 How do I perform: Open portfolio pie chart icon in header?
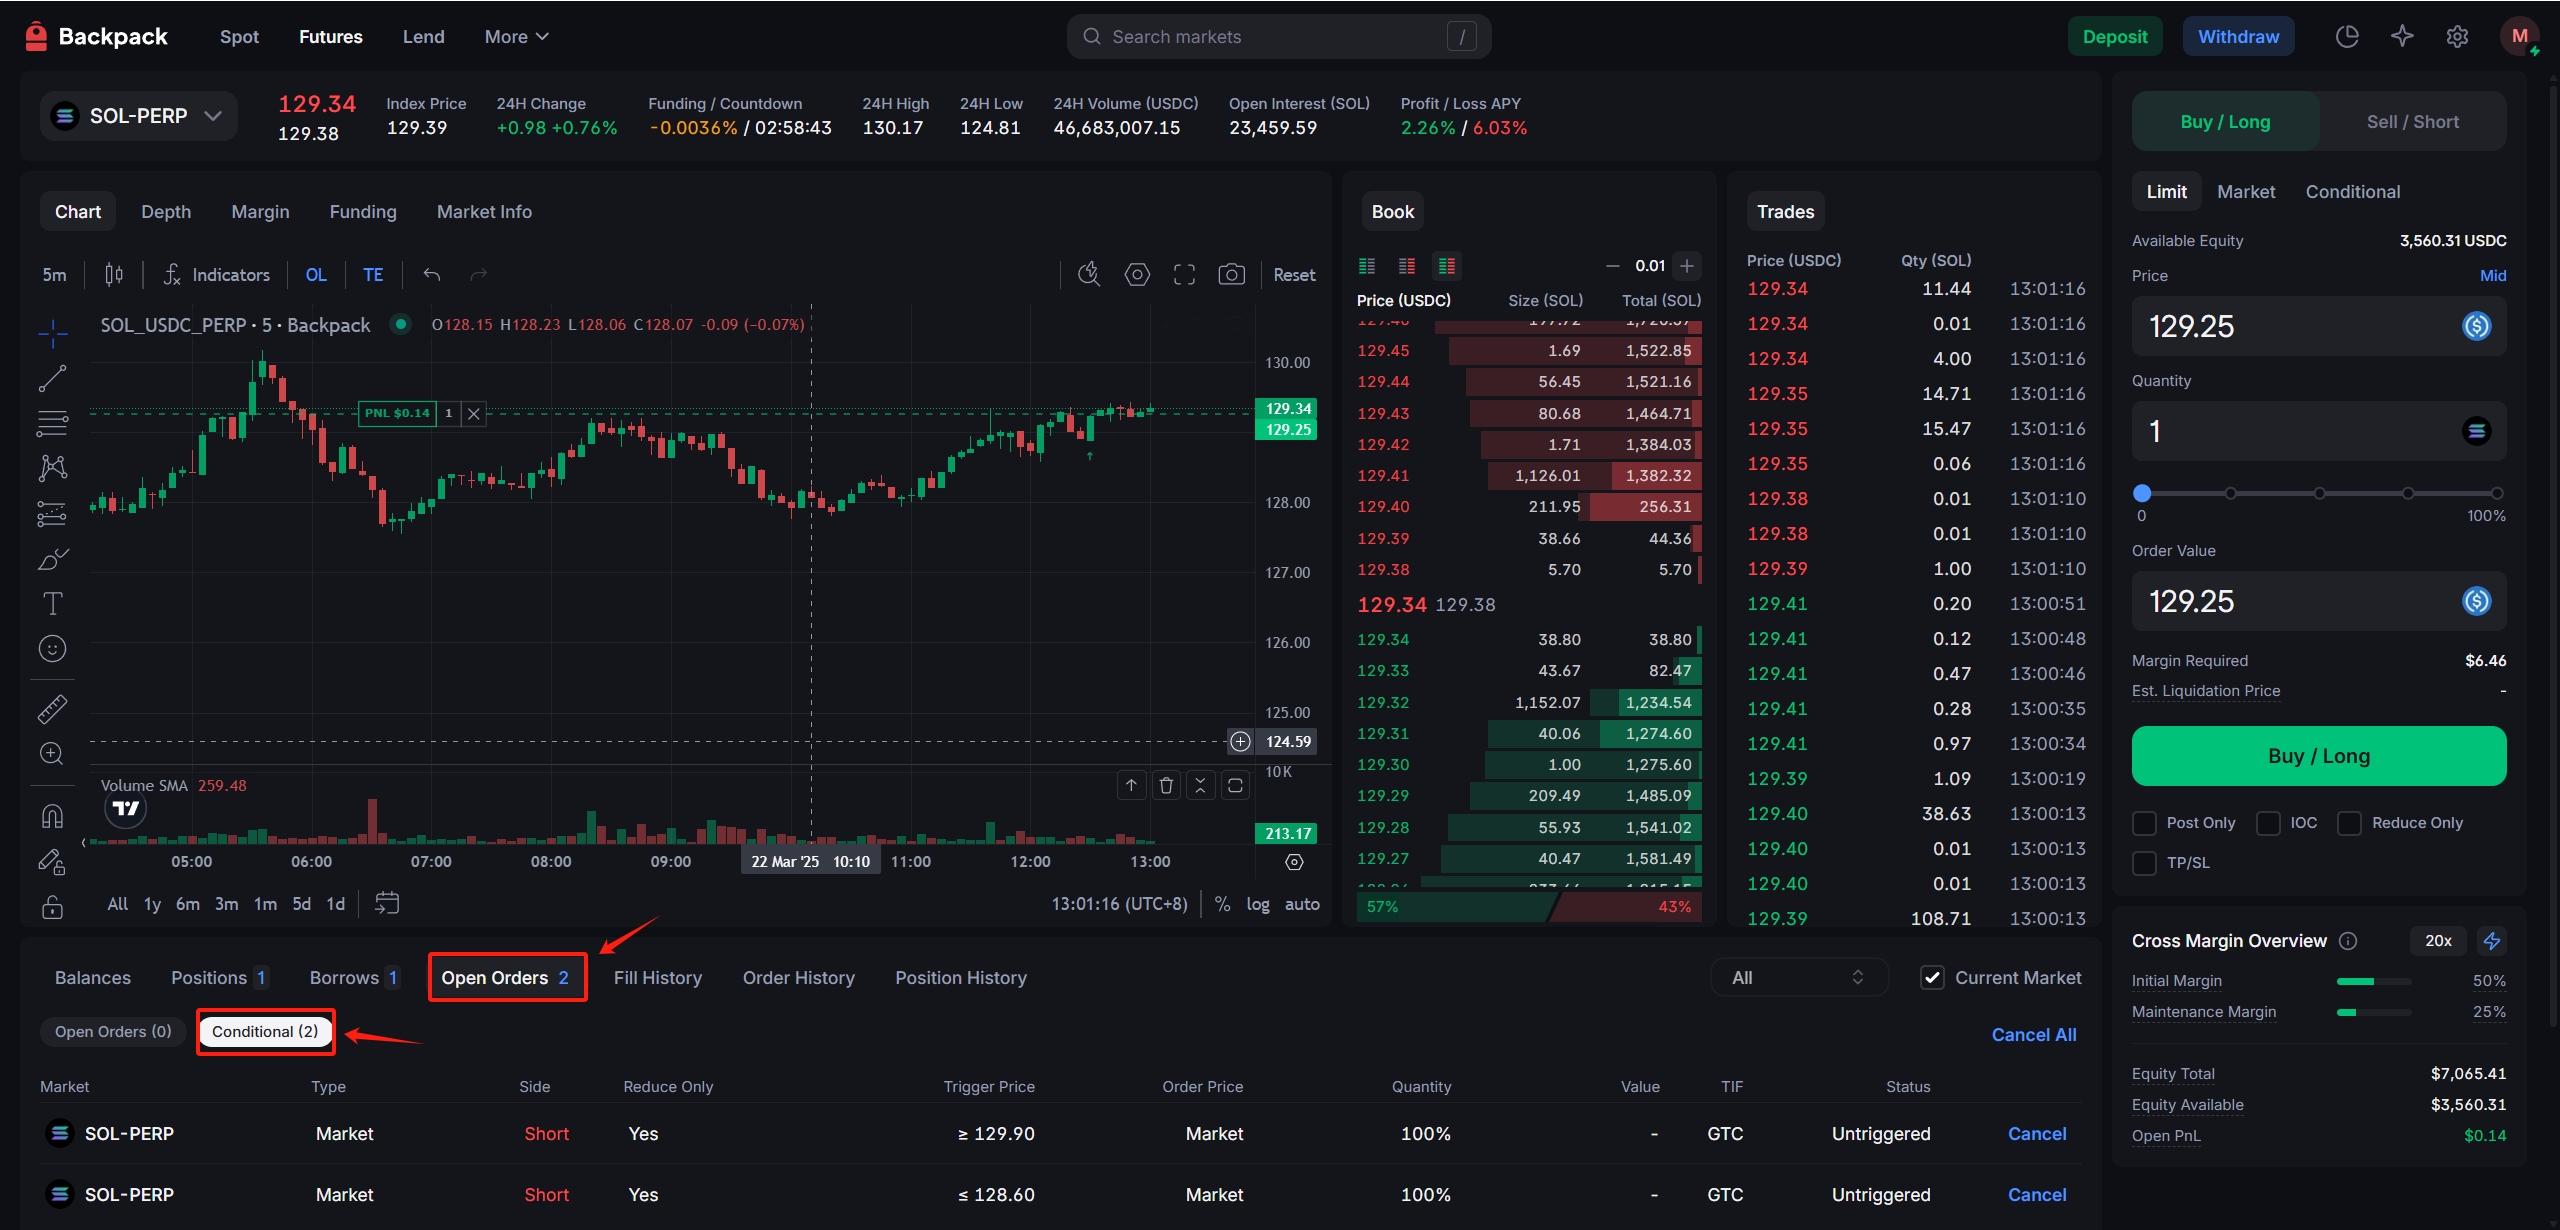coord(2347,37)
